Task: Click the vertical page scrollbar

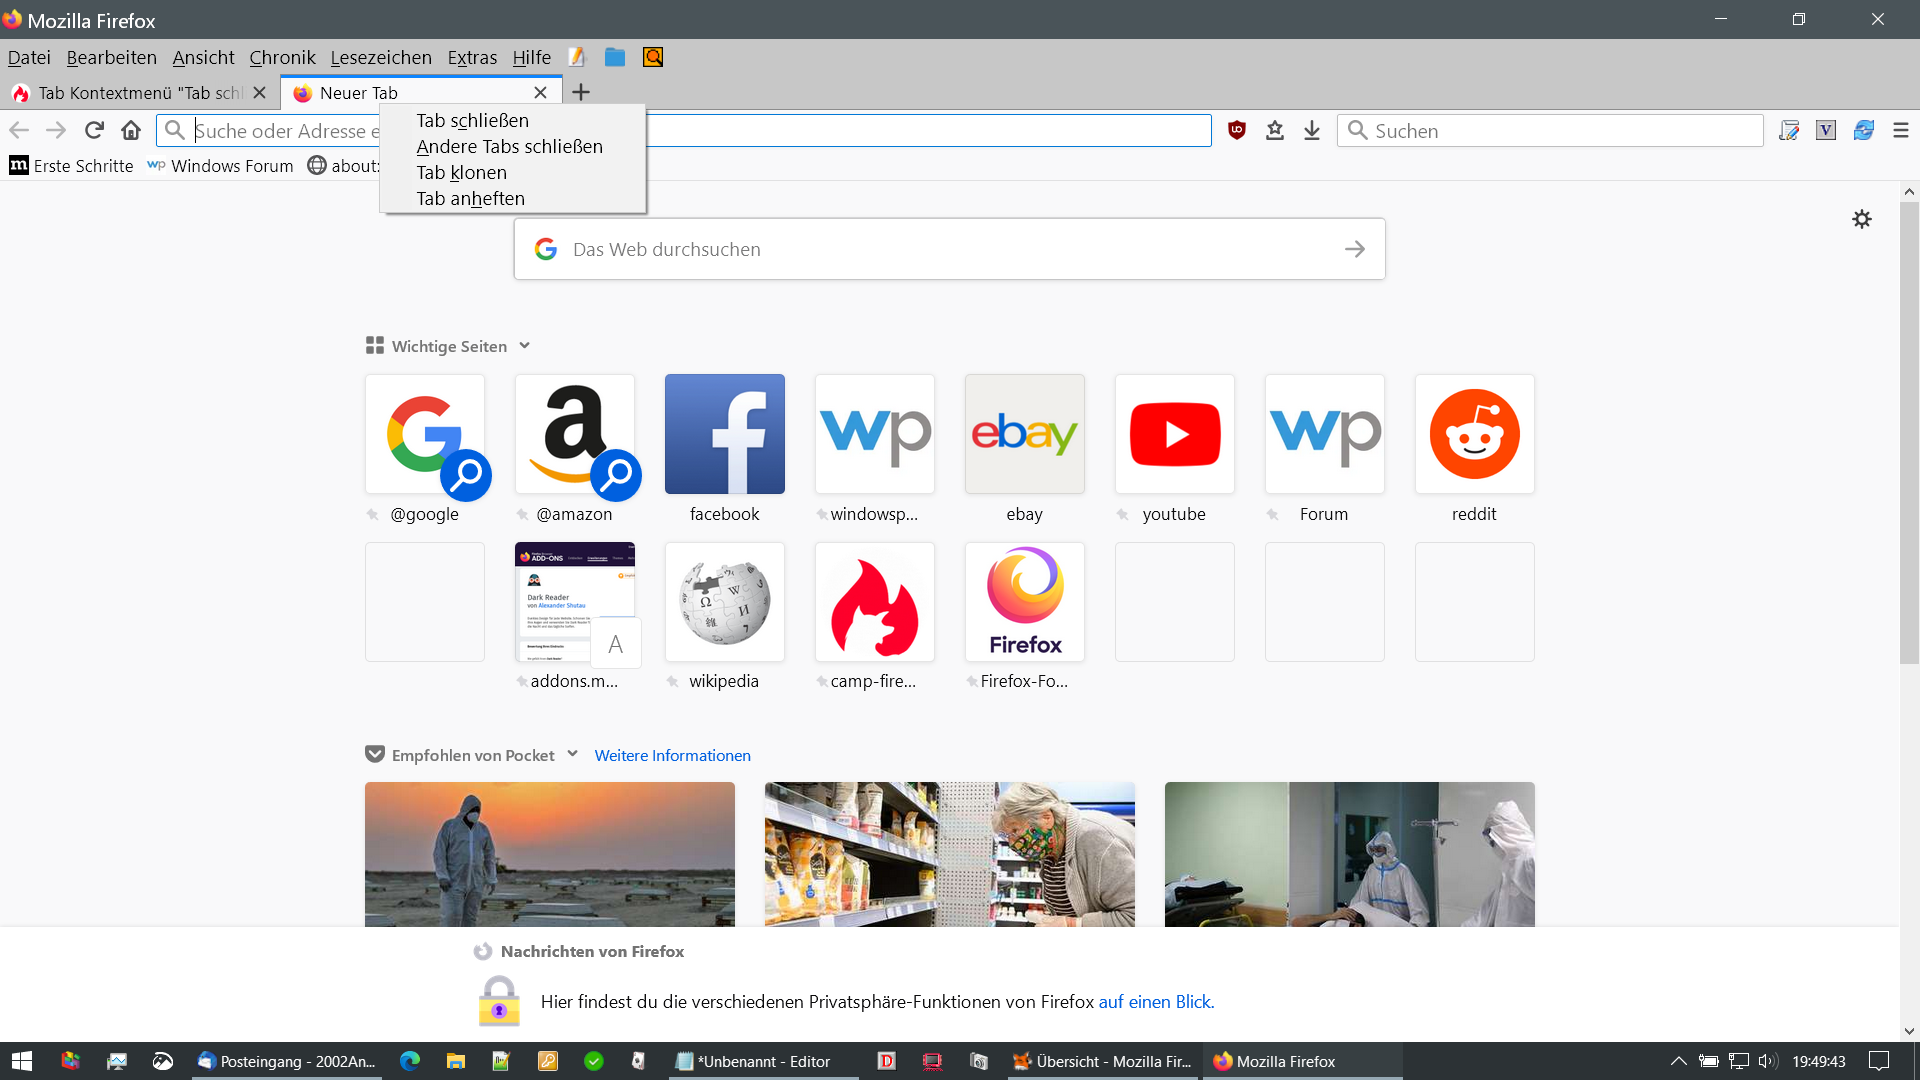Action: (1909, 432)
